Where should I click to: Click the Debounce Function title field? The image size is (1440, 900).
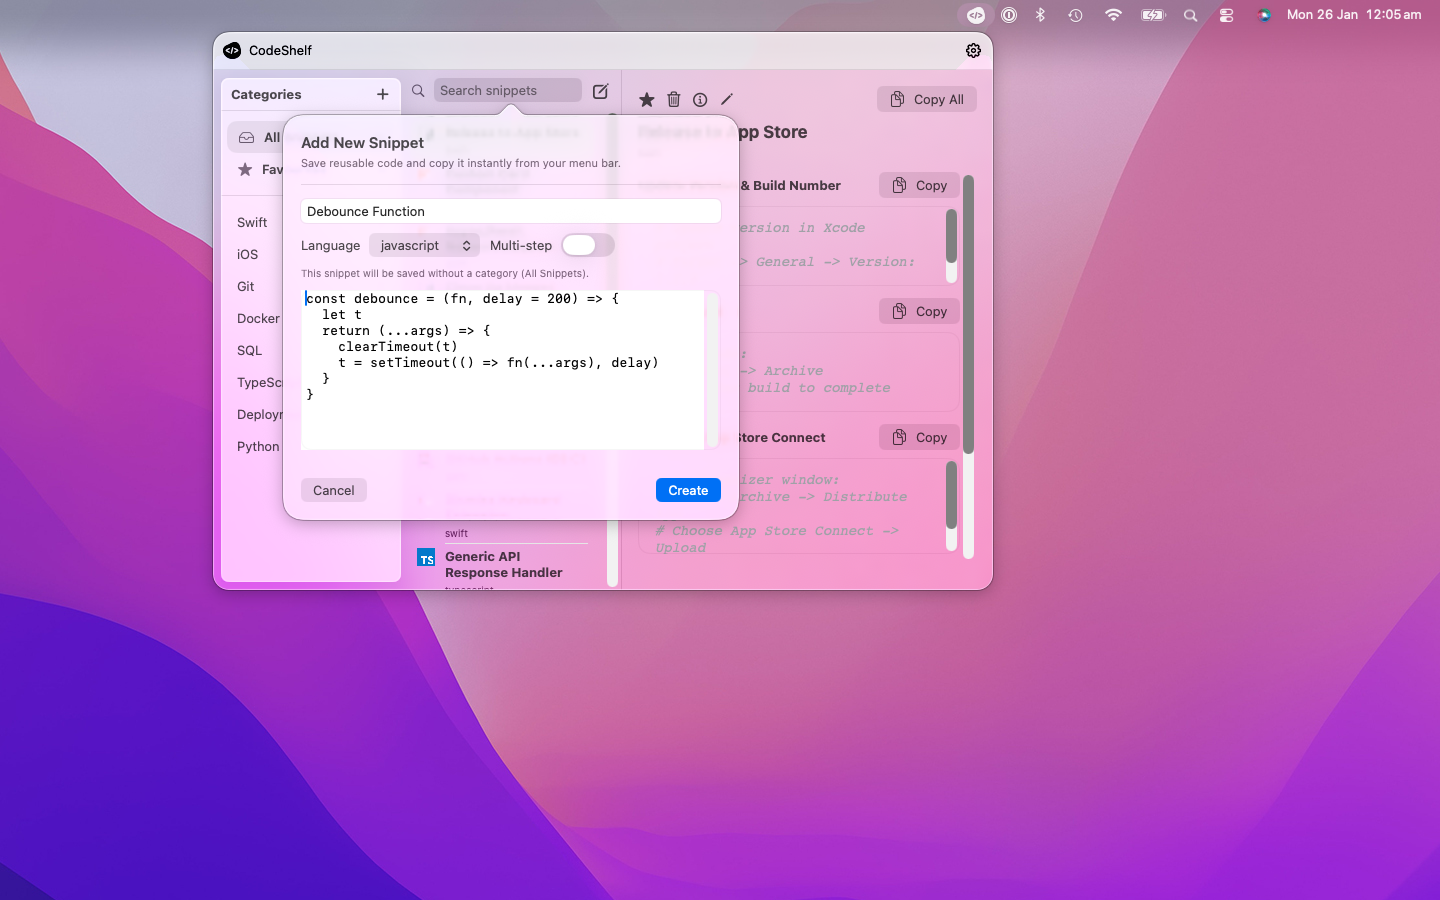(510, 211)
